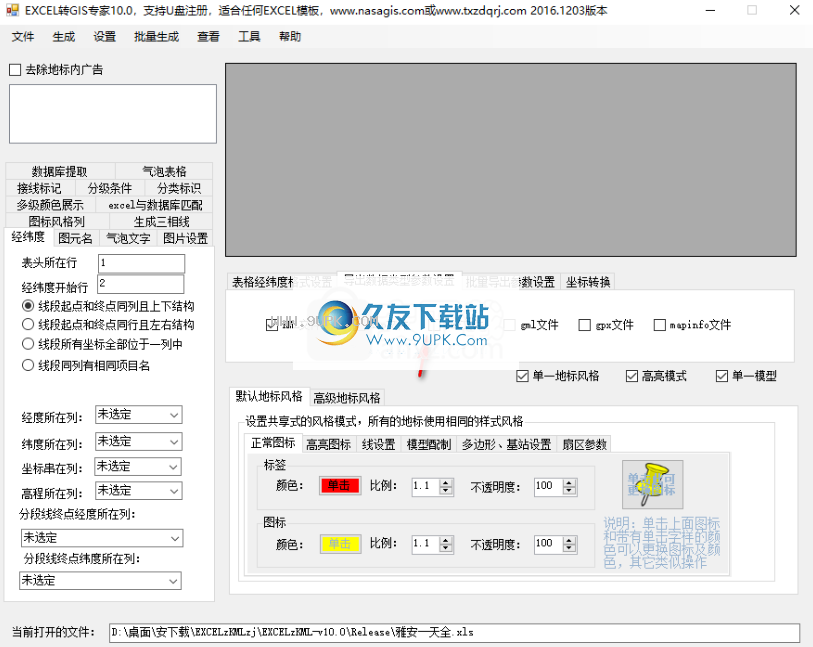
Task: Click the yellow pushpin placemark icon
Action: [x=652, y=484]
